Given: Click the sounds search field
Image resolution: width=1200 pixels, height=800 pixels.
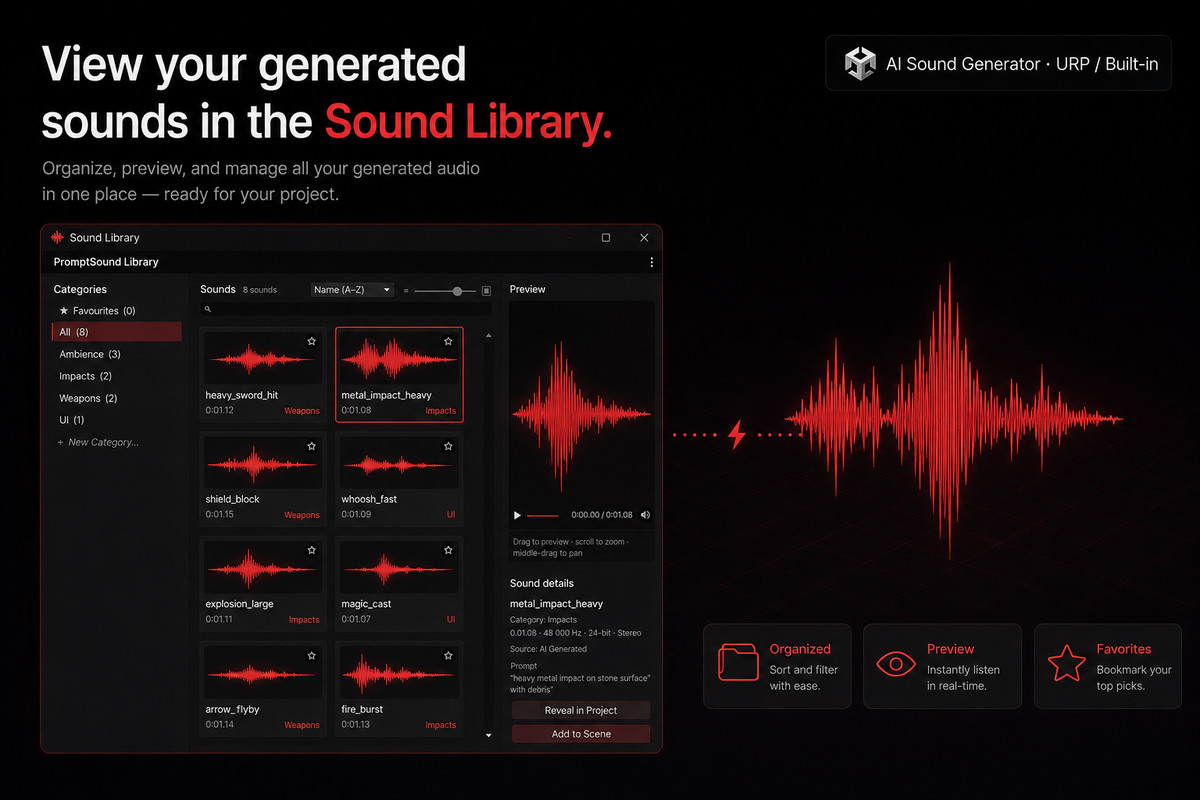Looking at the screenshot, I should [x=346, y=309].
